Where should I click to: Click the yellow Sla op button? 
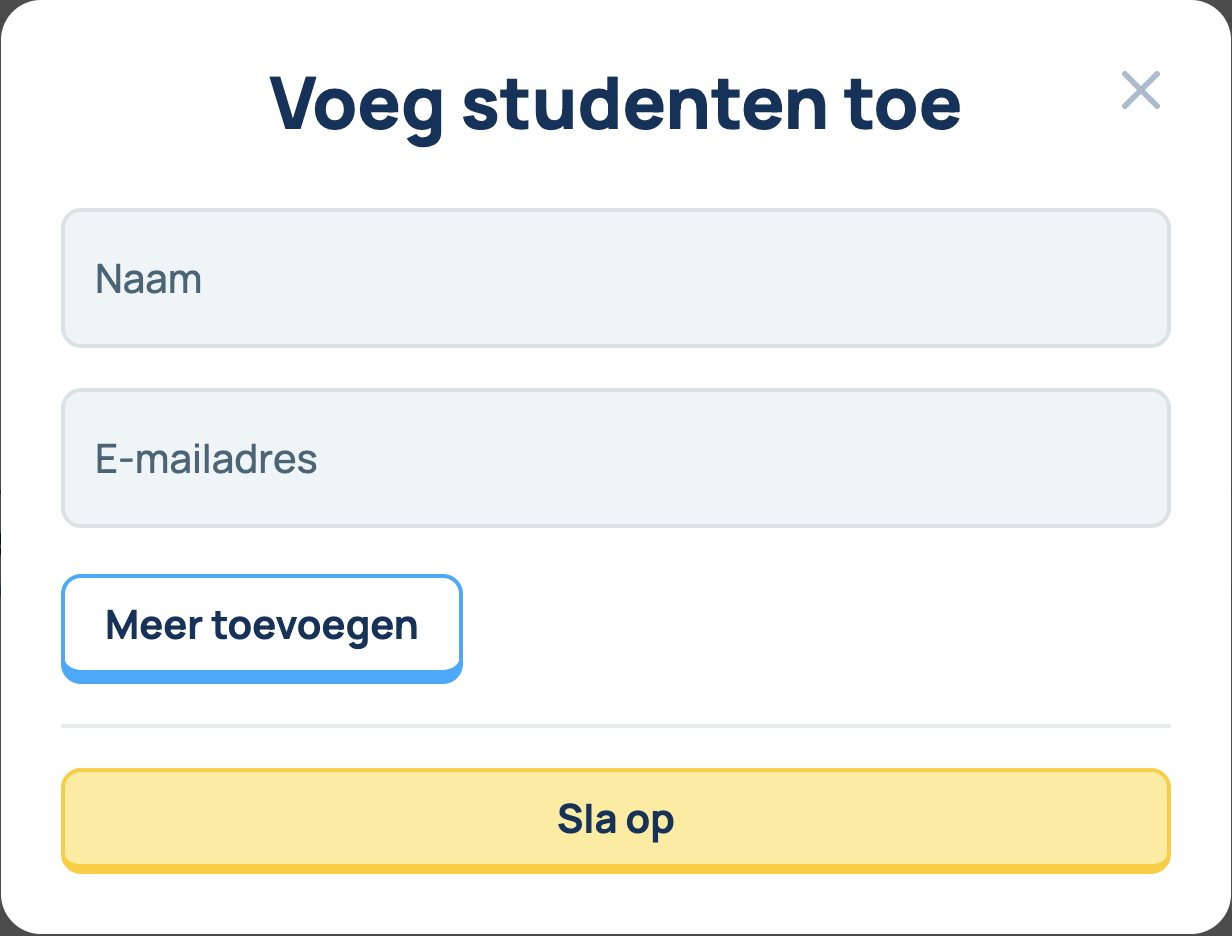[615, 820]
